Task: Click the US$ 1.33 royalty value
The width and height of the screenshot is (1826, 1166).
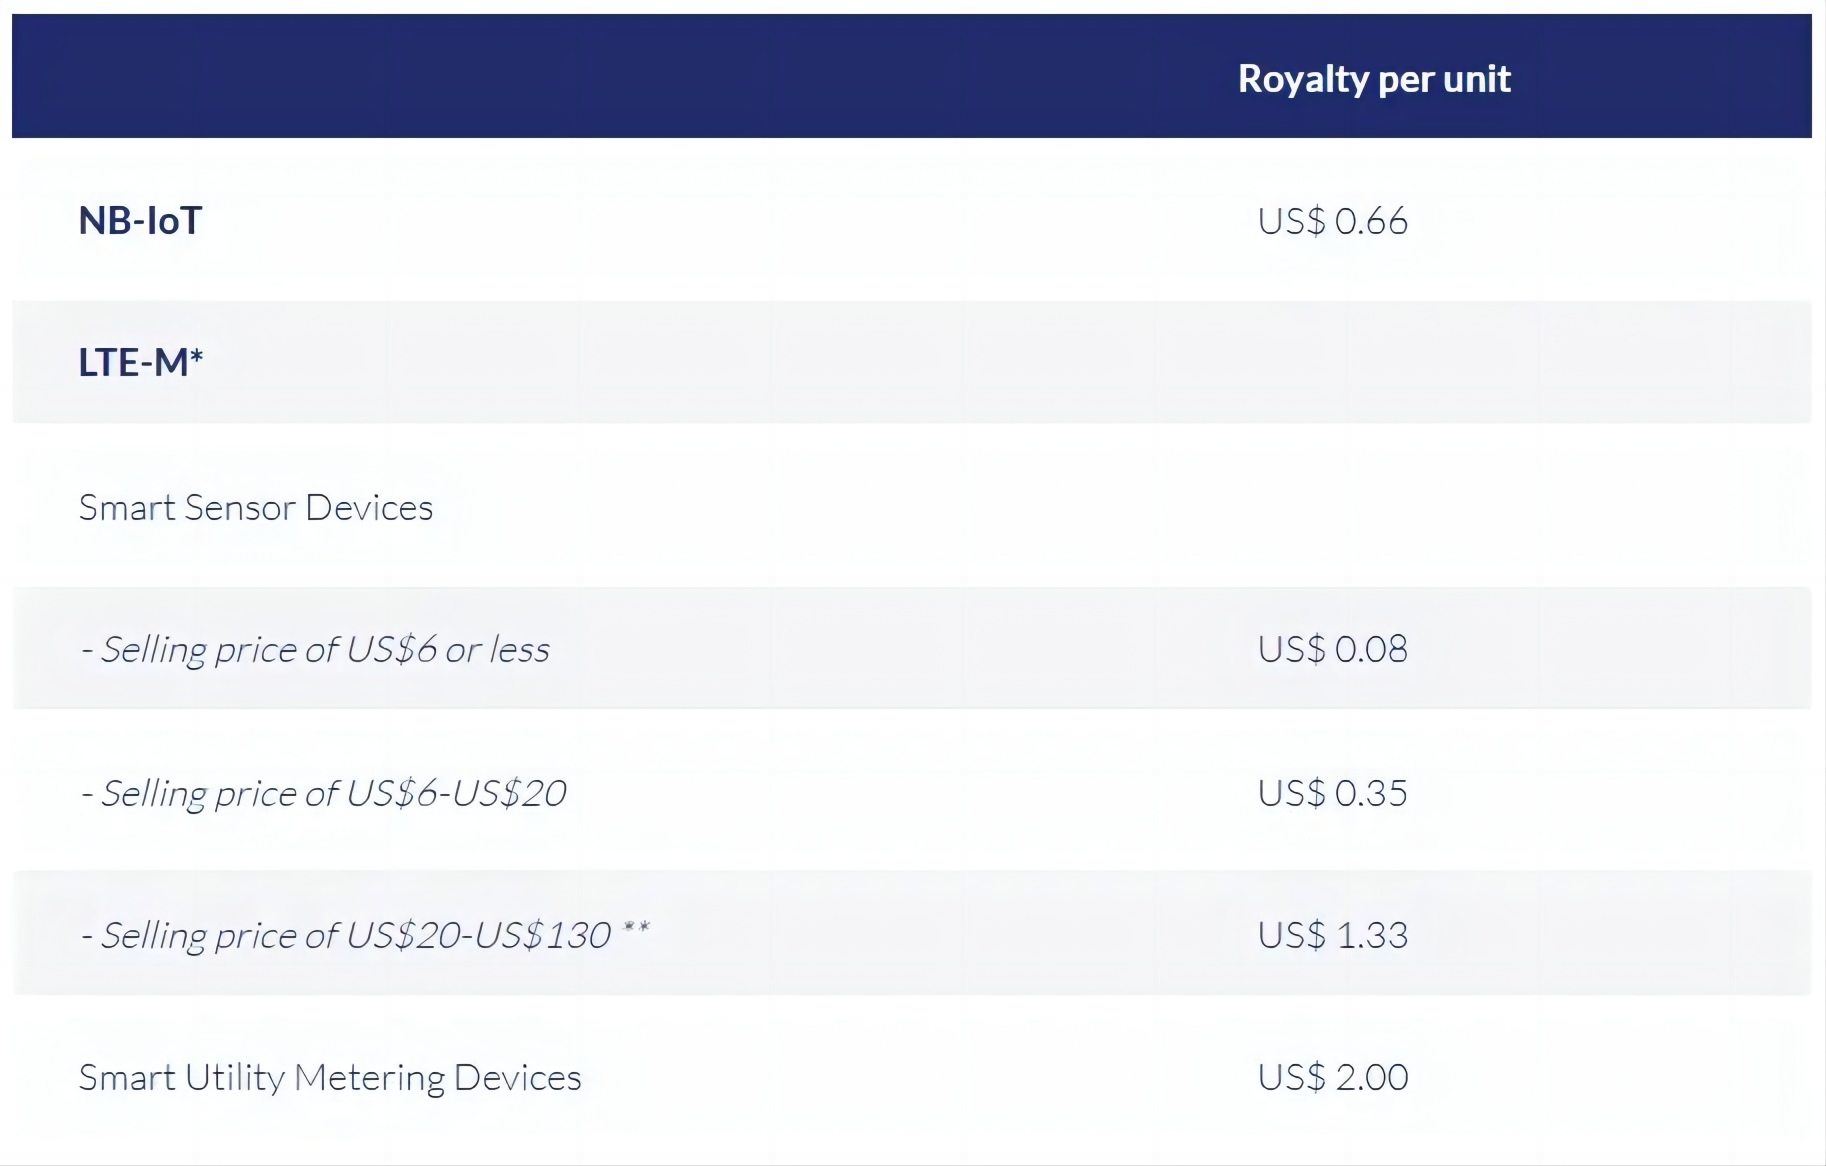Action: (1333, 935)
